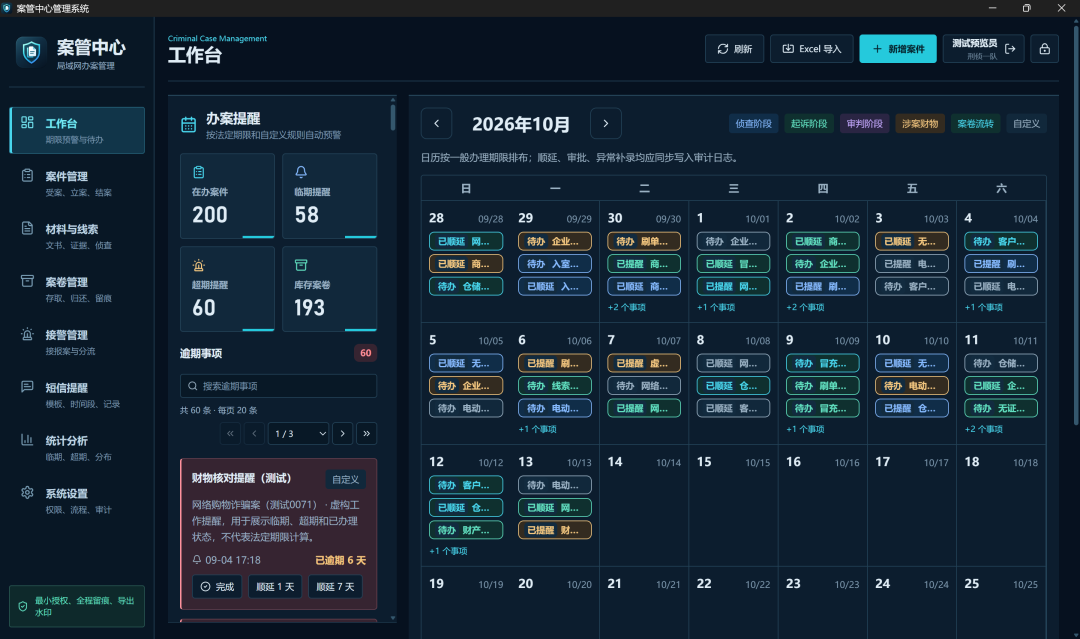Select the 案卷管理 archive sidebar item

point(76,289)
